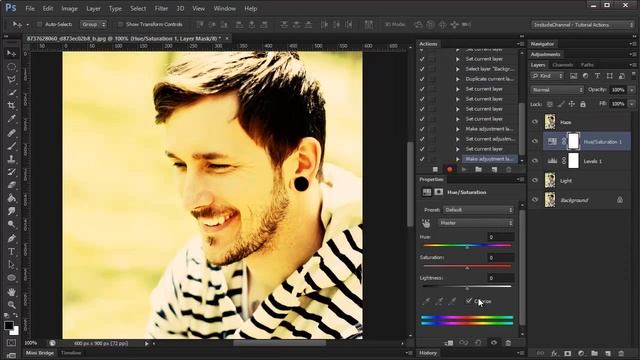Open the Fill value dropdown arrow
This screenshot has width=640, height=360.
[x=631, y=104]
